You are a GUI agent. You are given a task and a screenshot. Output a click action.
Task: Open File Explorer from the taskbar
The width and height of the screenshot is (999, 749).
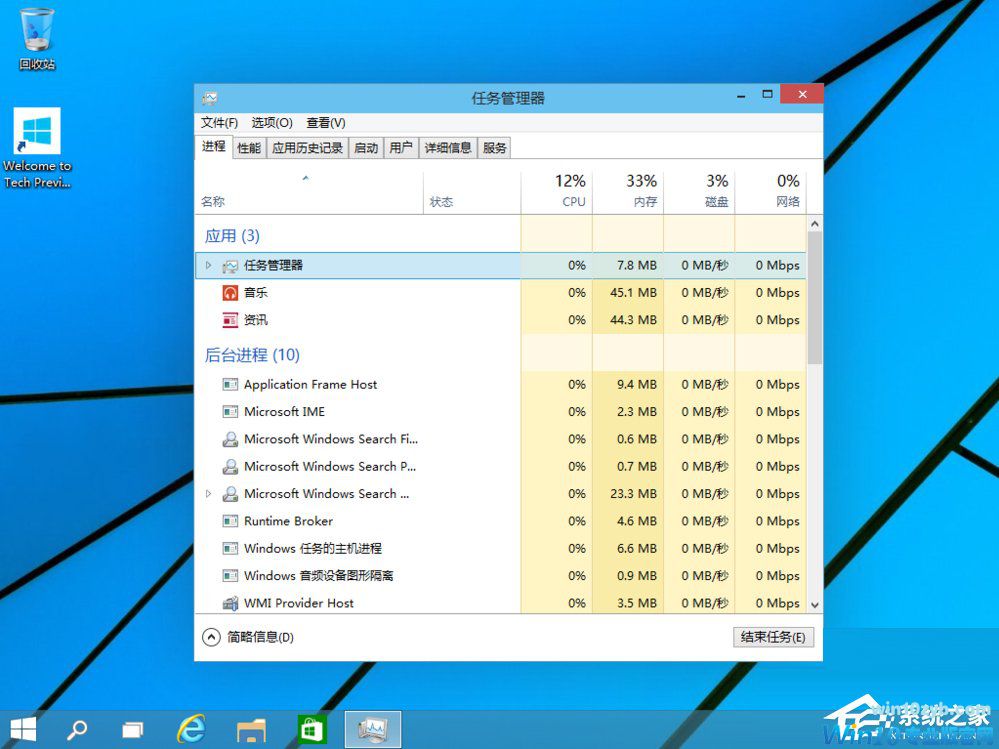(250, 728)
